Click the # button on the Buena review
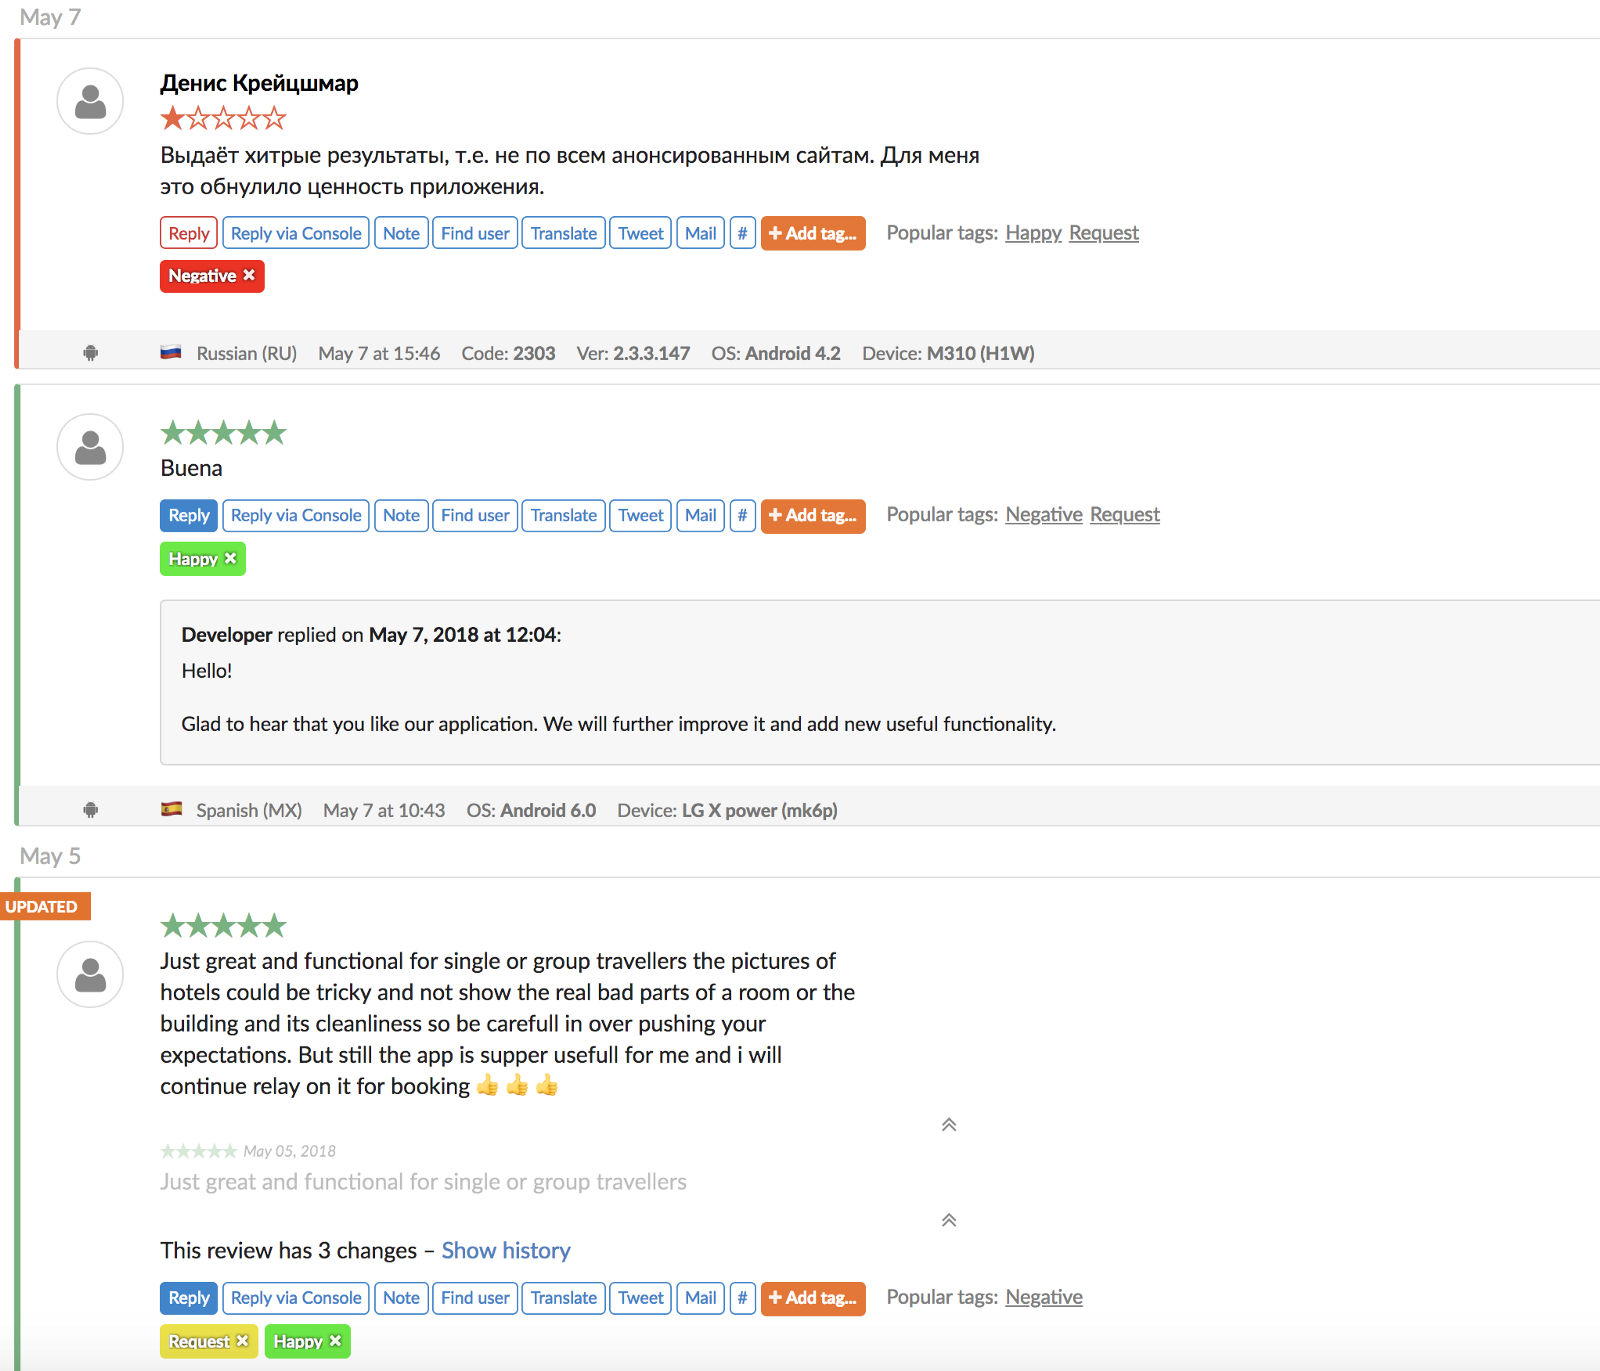Image resolution: width=1600 pixels, height=1371 pixels. [742, 515]
